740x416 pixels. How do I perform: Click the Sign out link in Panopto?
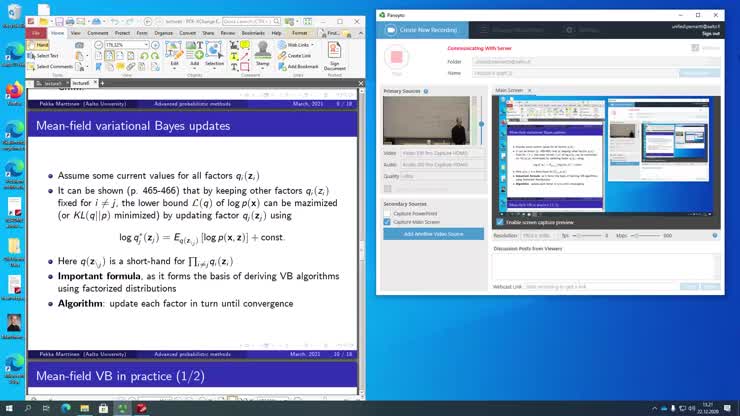point(710,34)
